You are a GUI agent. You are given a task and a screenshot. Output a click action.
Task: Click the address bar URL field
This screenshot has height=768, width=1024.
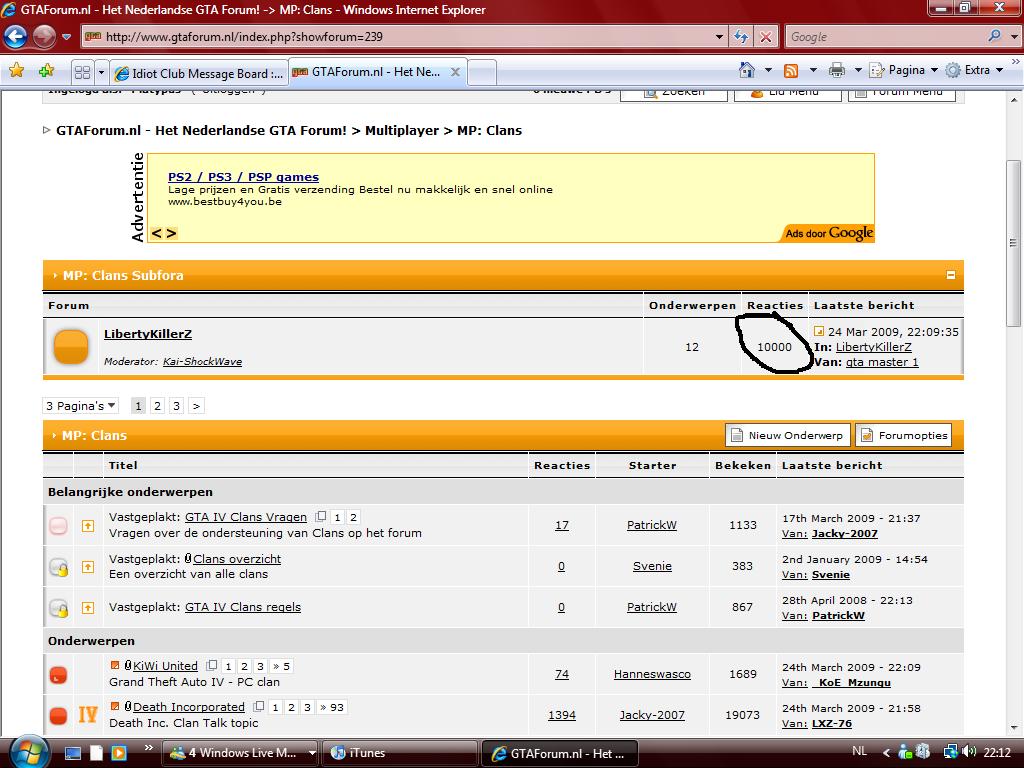pos(398,37)
